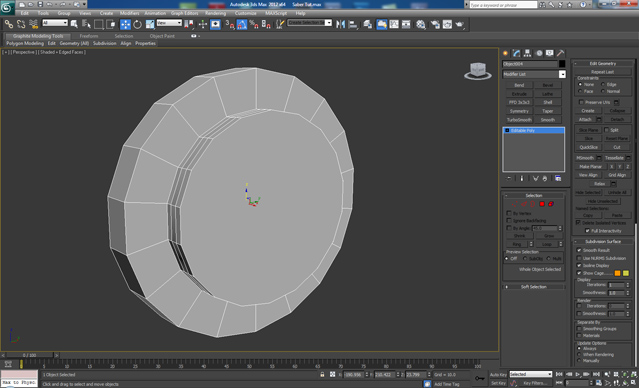The height and width of the screenshot is (388, 639).
Task: Activate Select and Move tool
Action: point(125,24)
